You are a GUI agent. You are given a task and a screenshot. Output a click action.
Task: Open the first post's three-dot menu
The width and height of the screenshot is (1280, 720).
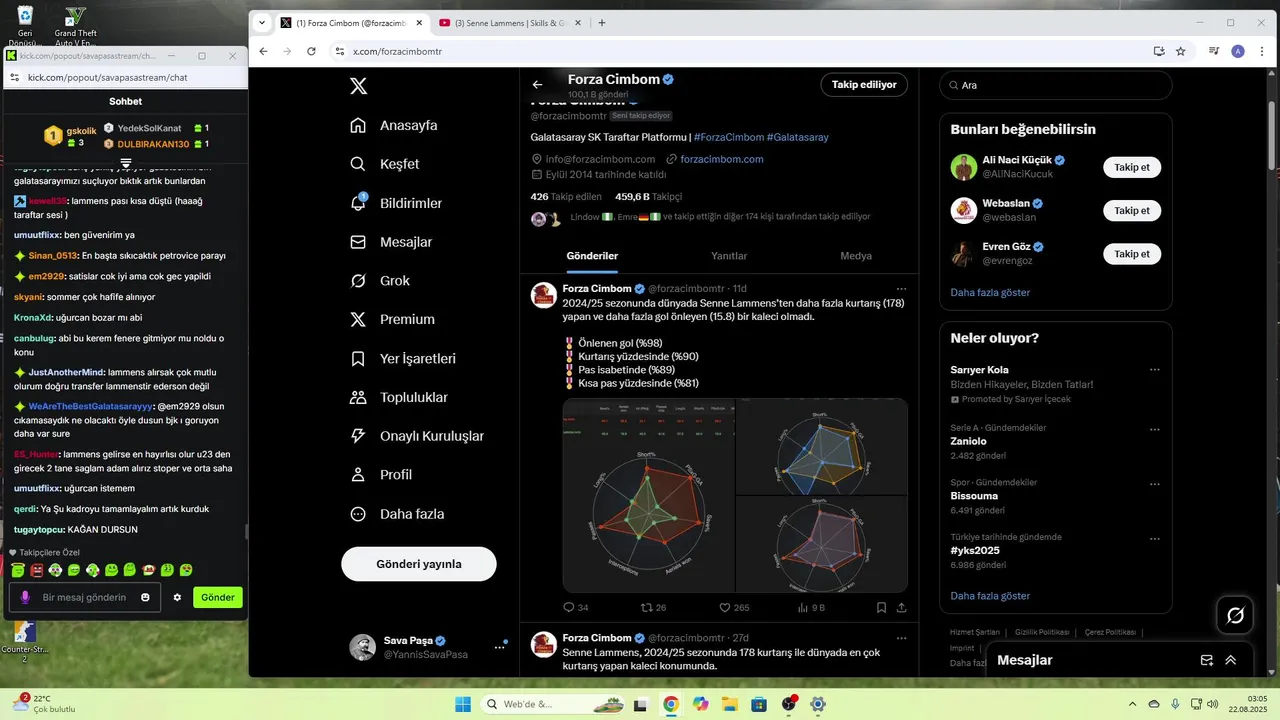click(901, 289)
